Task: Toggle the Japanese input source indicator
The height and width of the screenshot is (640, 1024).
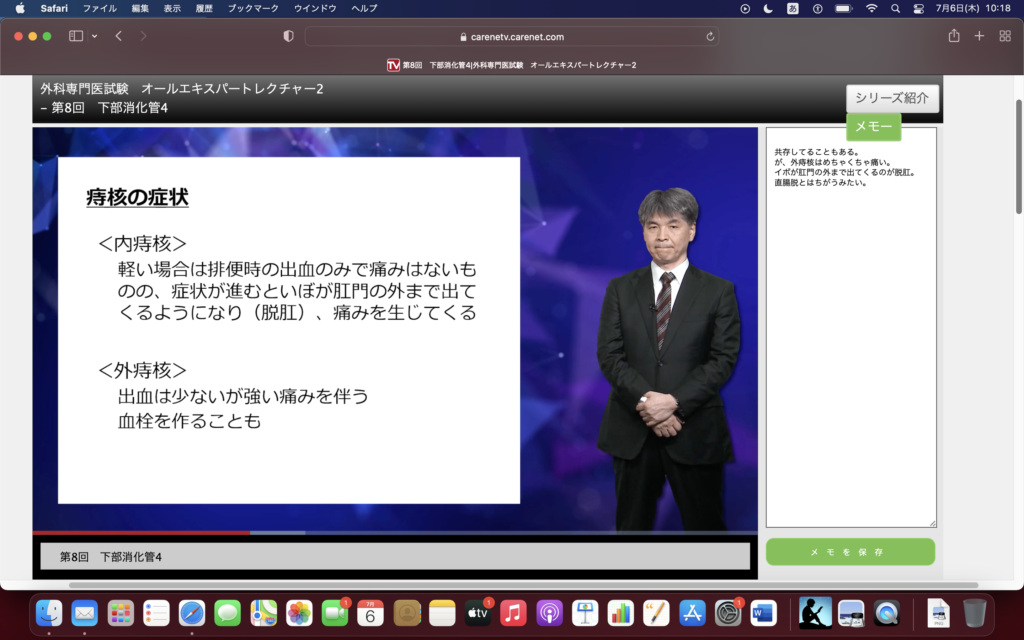Action: coord(793,8)
